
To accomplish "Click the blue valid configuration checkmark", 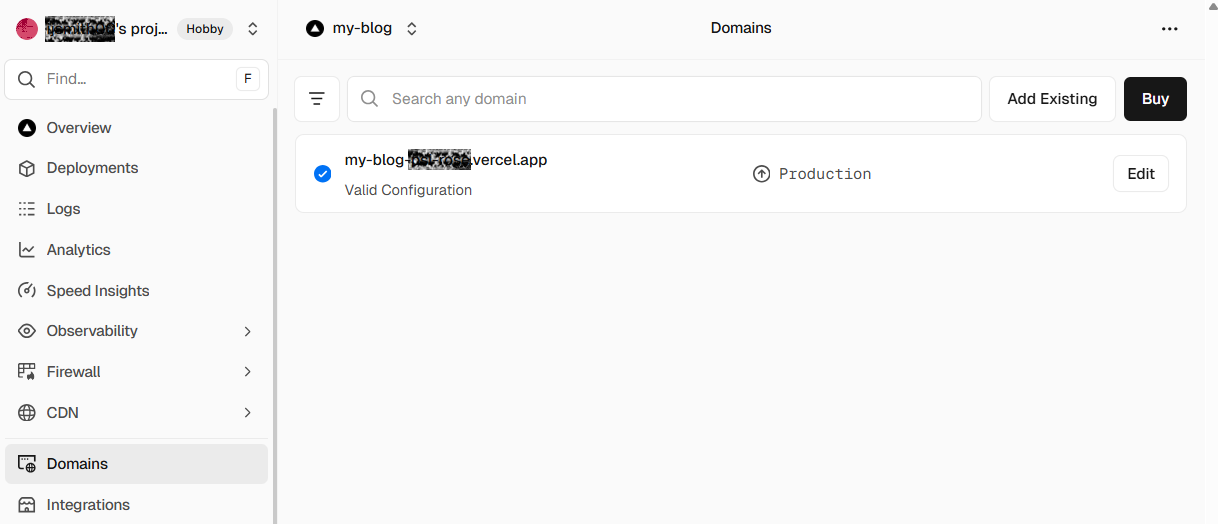I will pyautogui.click(x=323, y=174).
